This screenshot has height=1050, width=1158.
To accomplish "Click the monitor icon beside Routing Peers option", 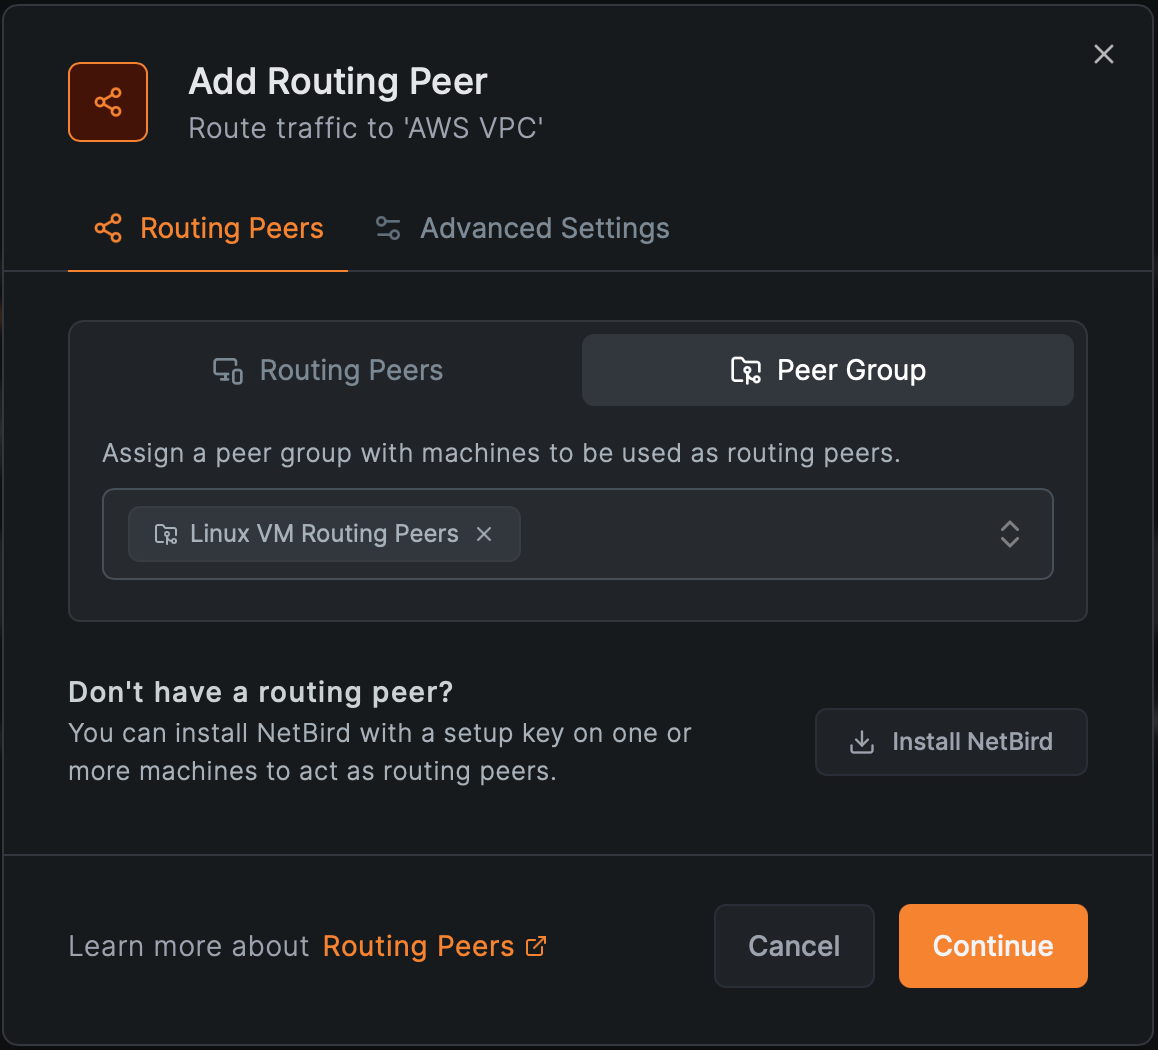I will tap(227, 370).
